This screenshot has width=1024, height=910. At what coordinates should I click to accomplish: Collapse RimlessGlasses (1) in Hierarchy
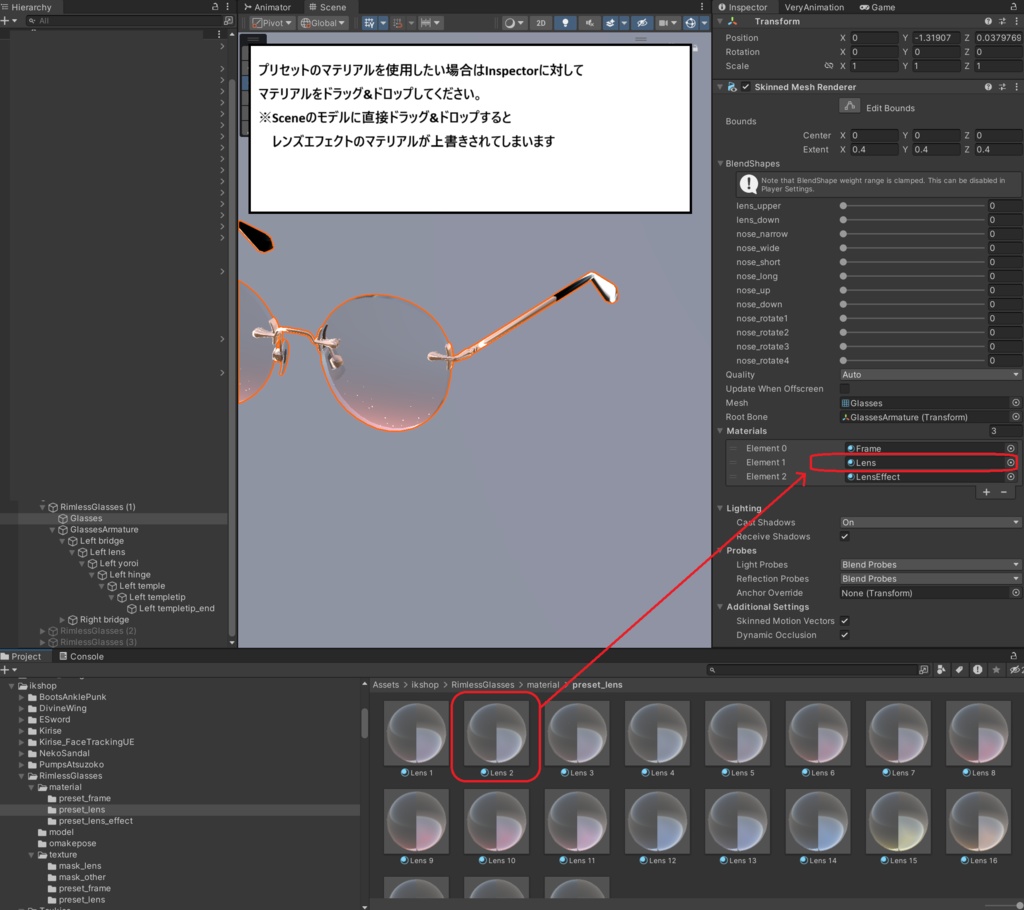tap(42, 507)
